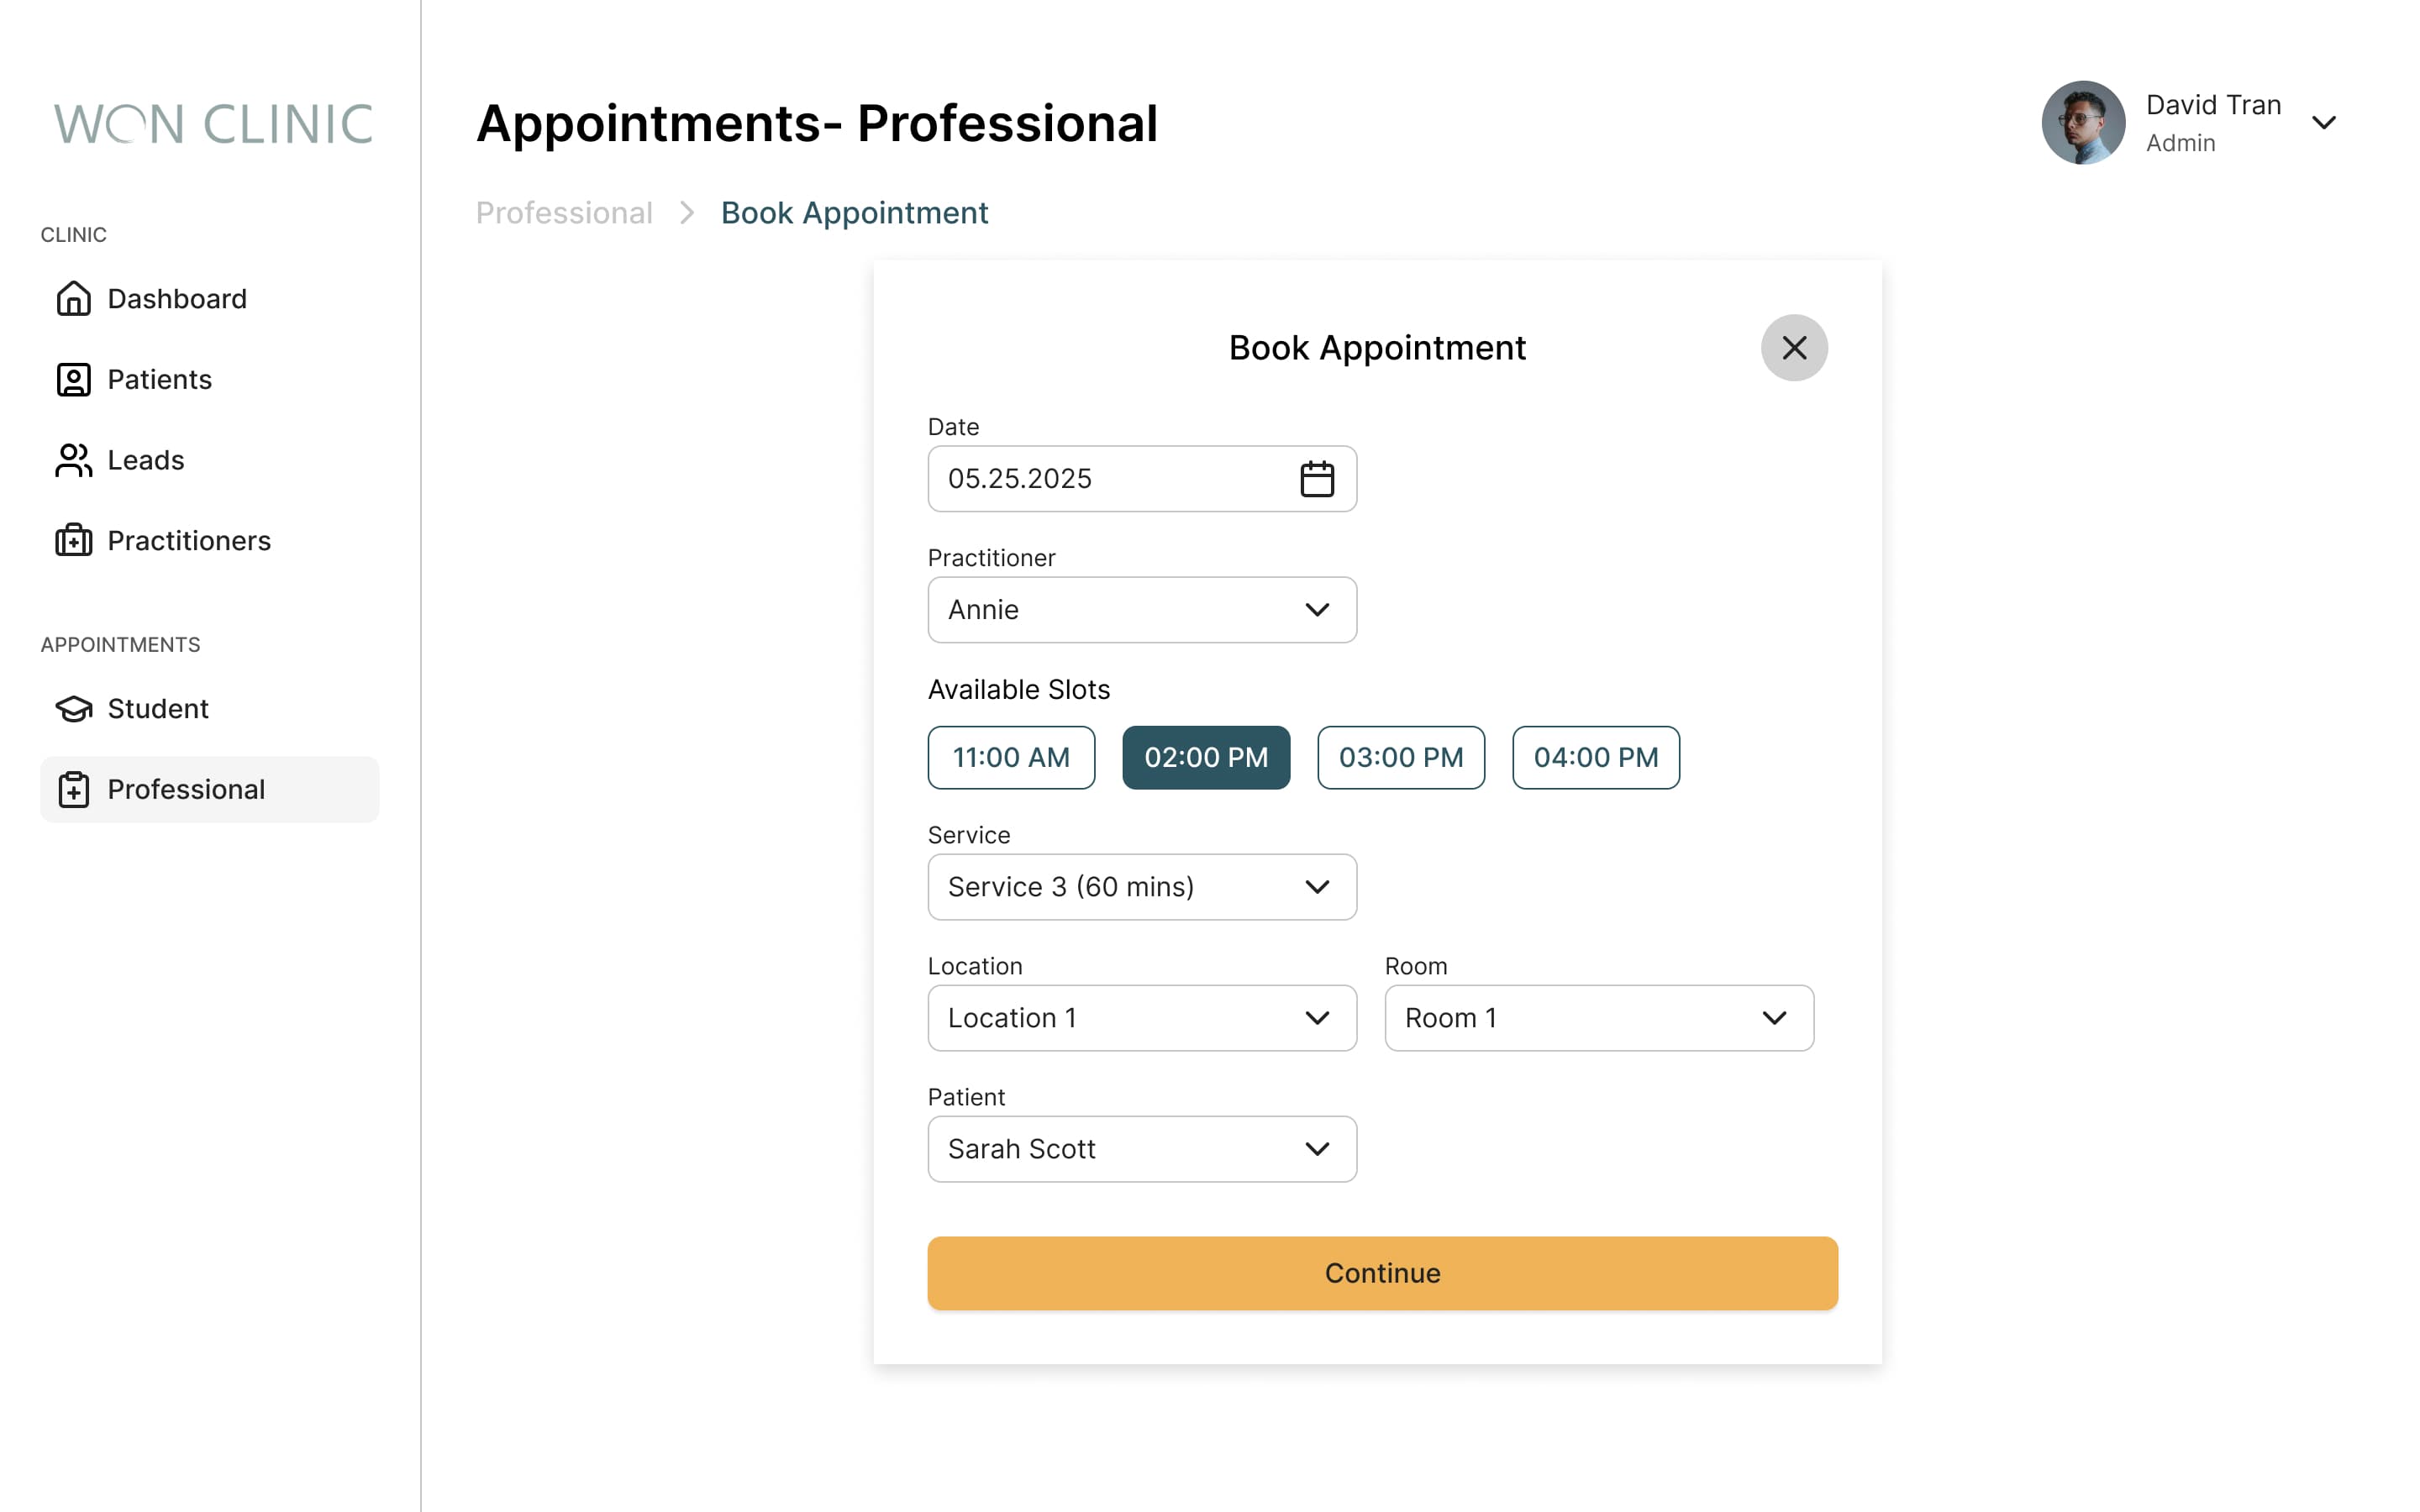The width and height of the screenshot is (2420, 1512).
Task: Expand the Service 3 (60 mins) dropdown
Action: tap(1142, 886)
